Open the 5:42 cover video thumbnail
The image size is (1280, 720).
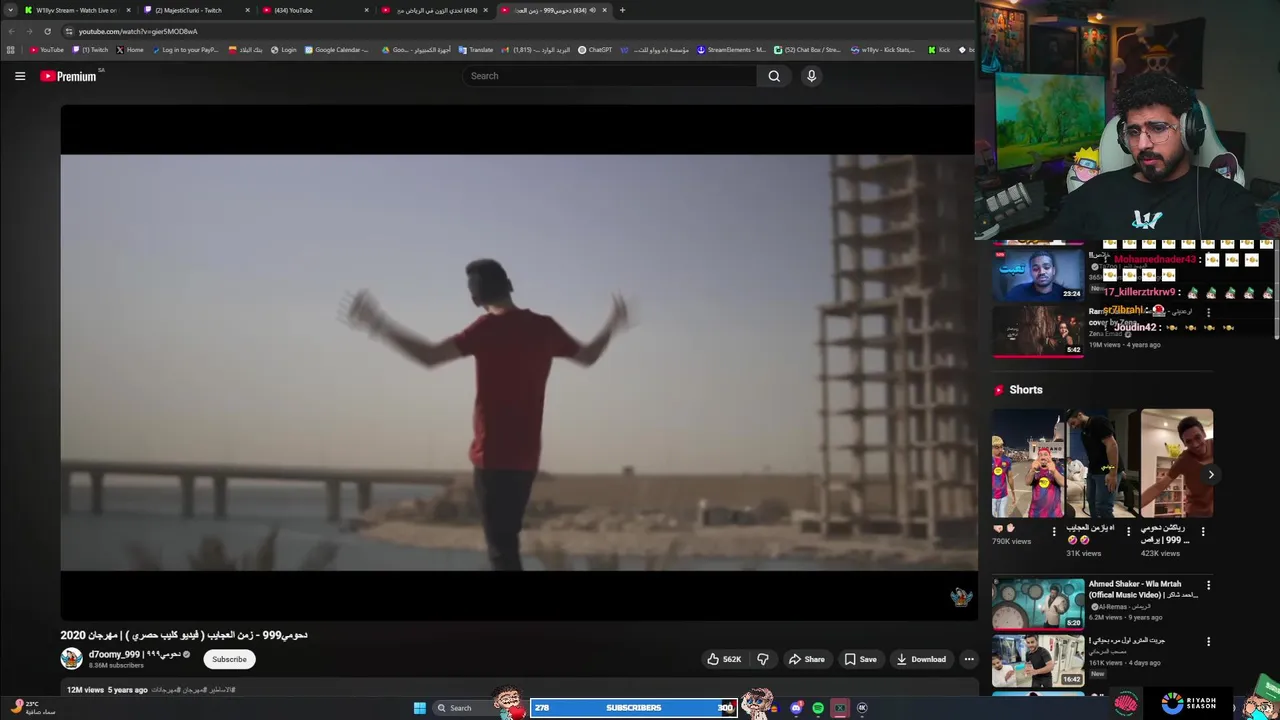[1037, 331]
